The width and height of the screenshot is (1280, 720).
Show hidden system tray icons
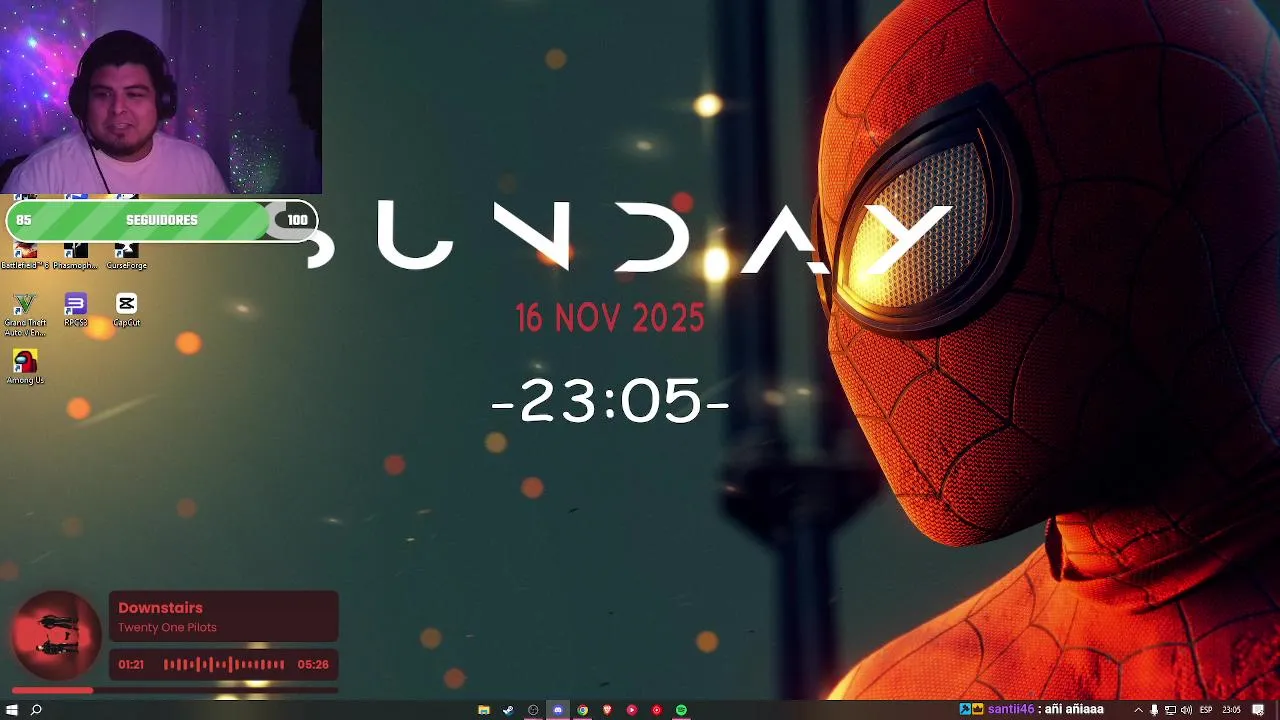pos(1138,710)
